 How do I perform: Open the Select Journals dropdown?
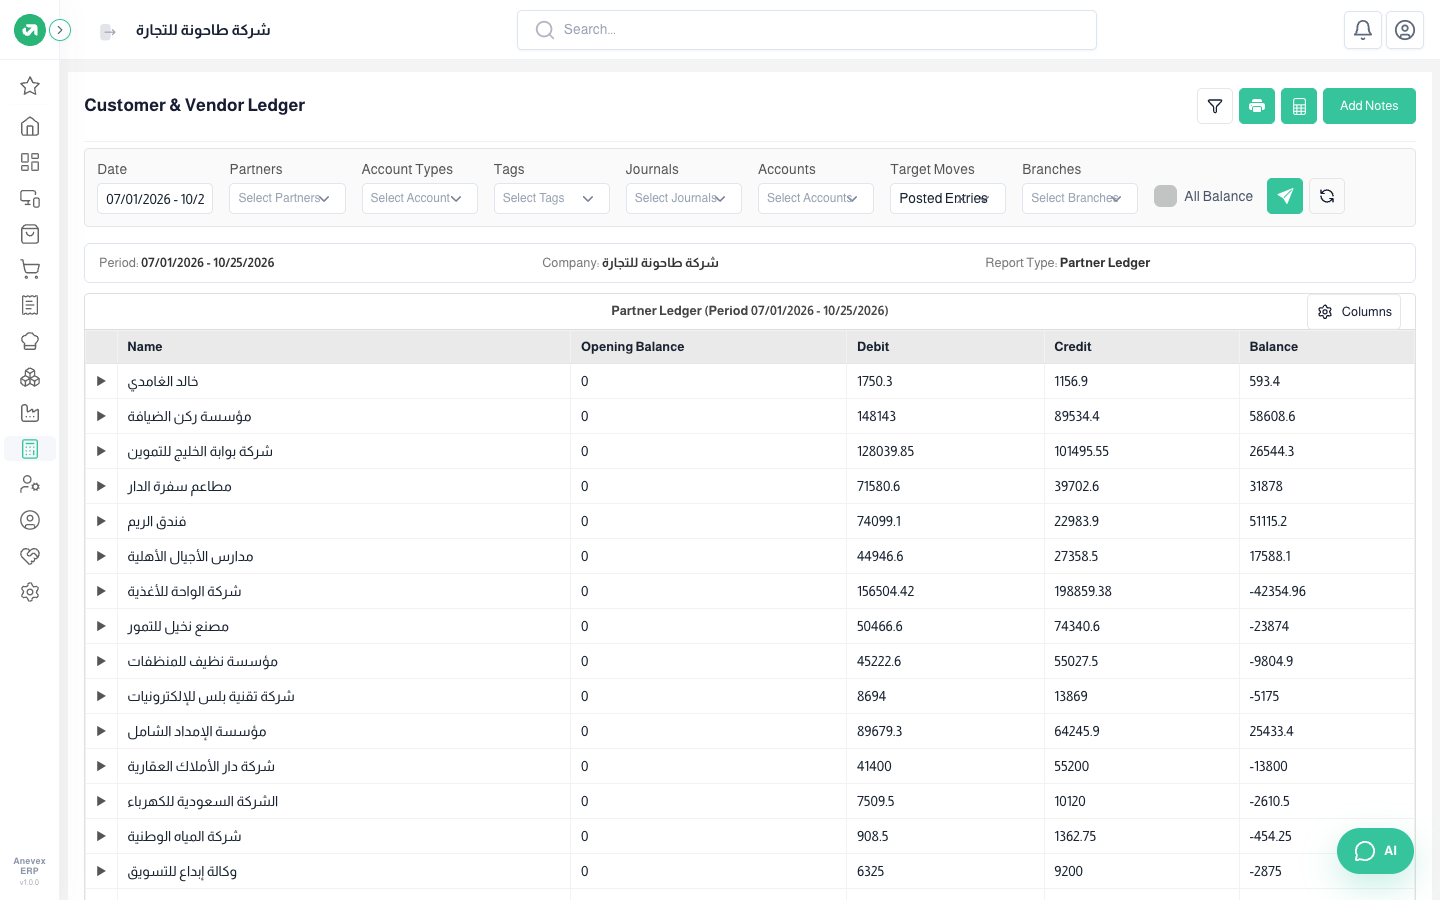683,198
